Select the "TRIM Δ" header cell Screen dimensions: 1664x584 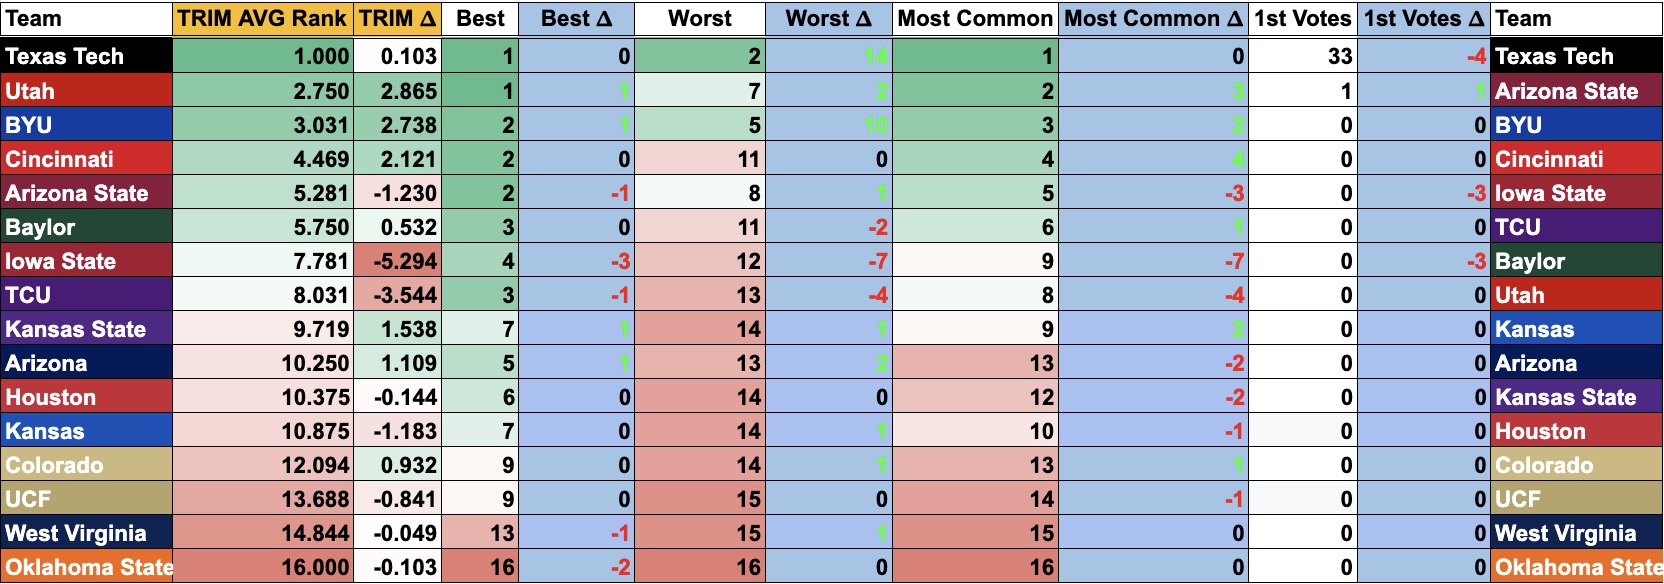[x=398, y=19]
